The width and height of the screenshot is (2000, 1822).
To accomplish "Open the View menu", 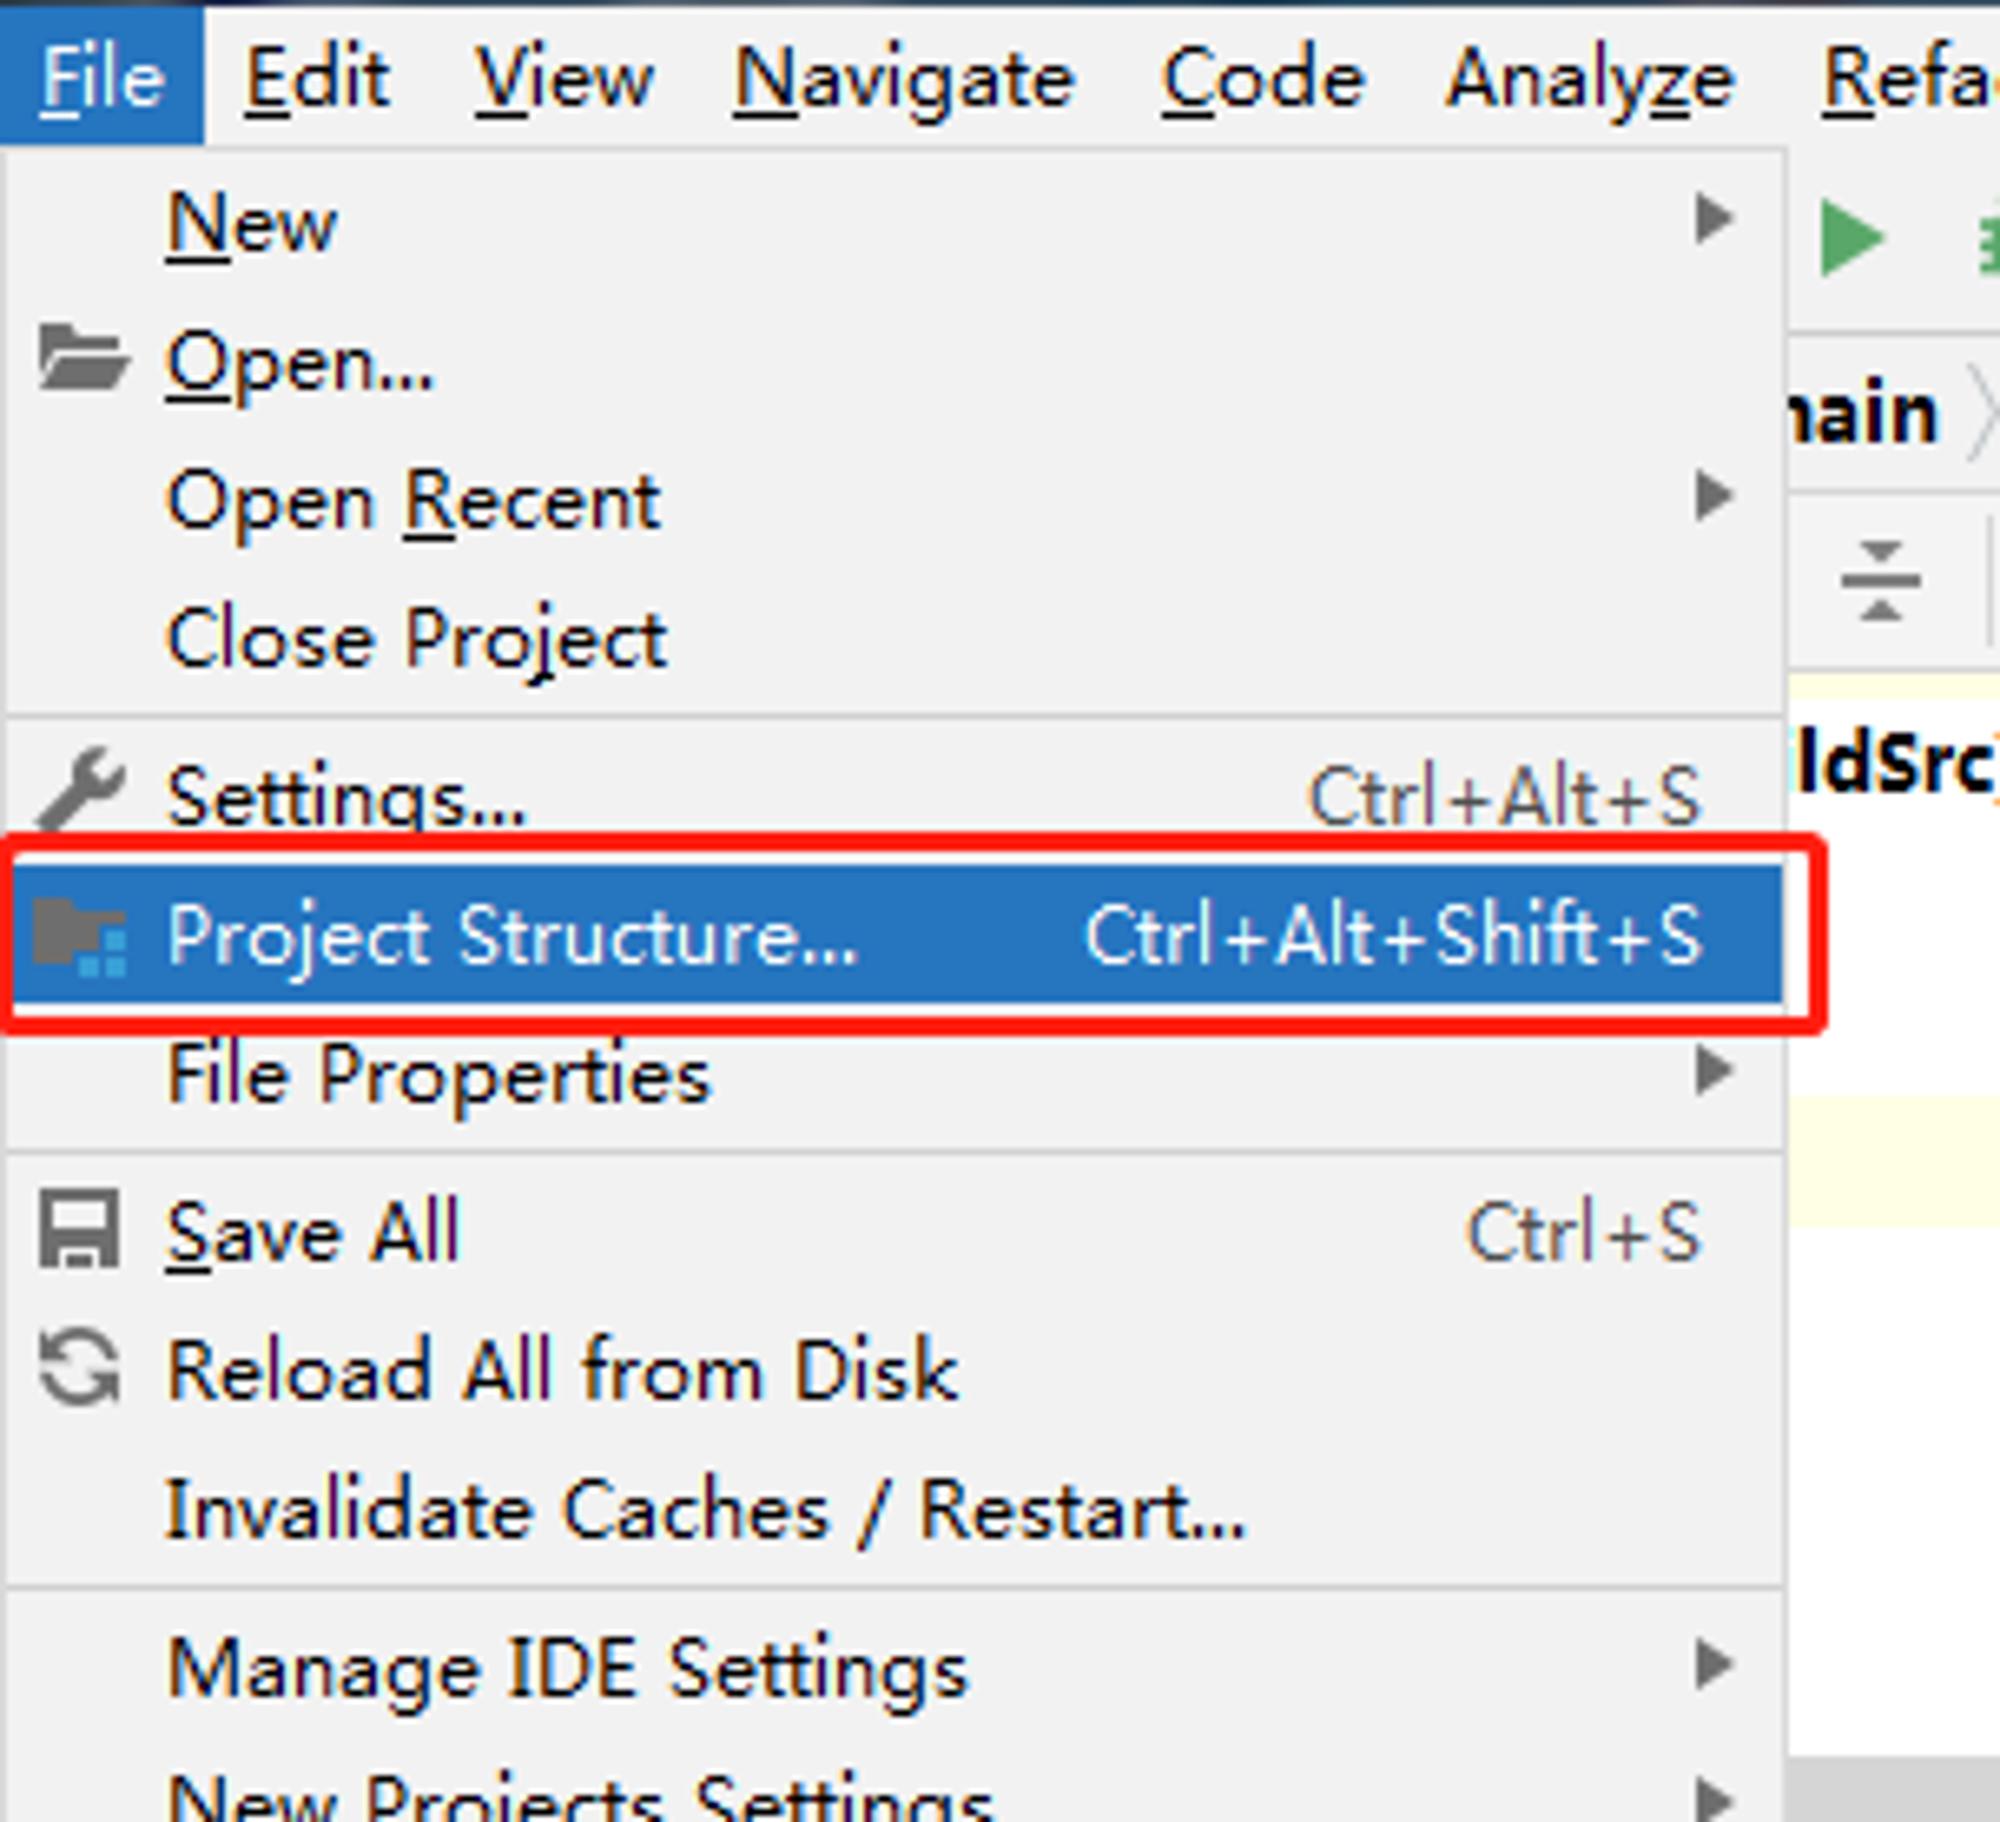I will click(x=564, y=78).
